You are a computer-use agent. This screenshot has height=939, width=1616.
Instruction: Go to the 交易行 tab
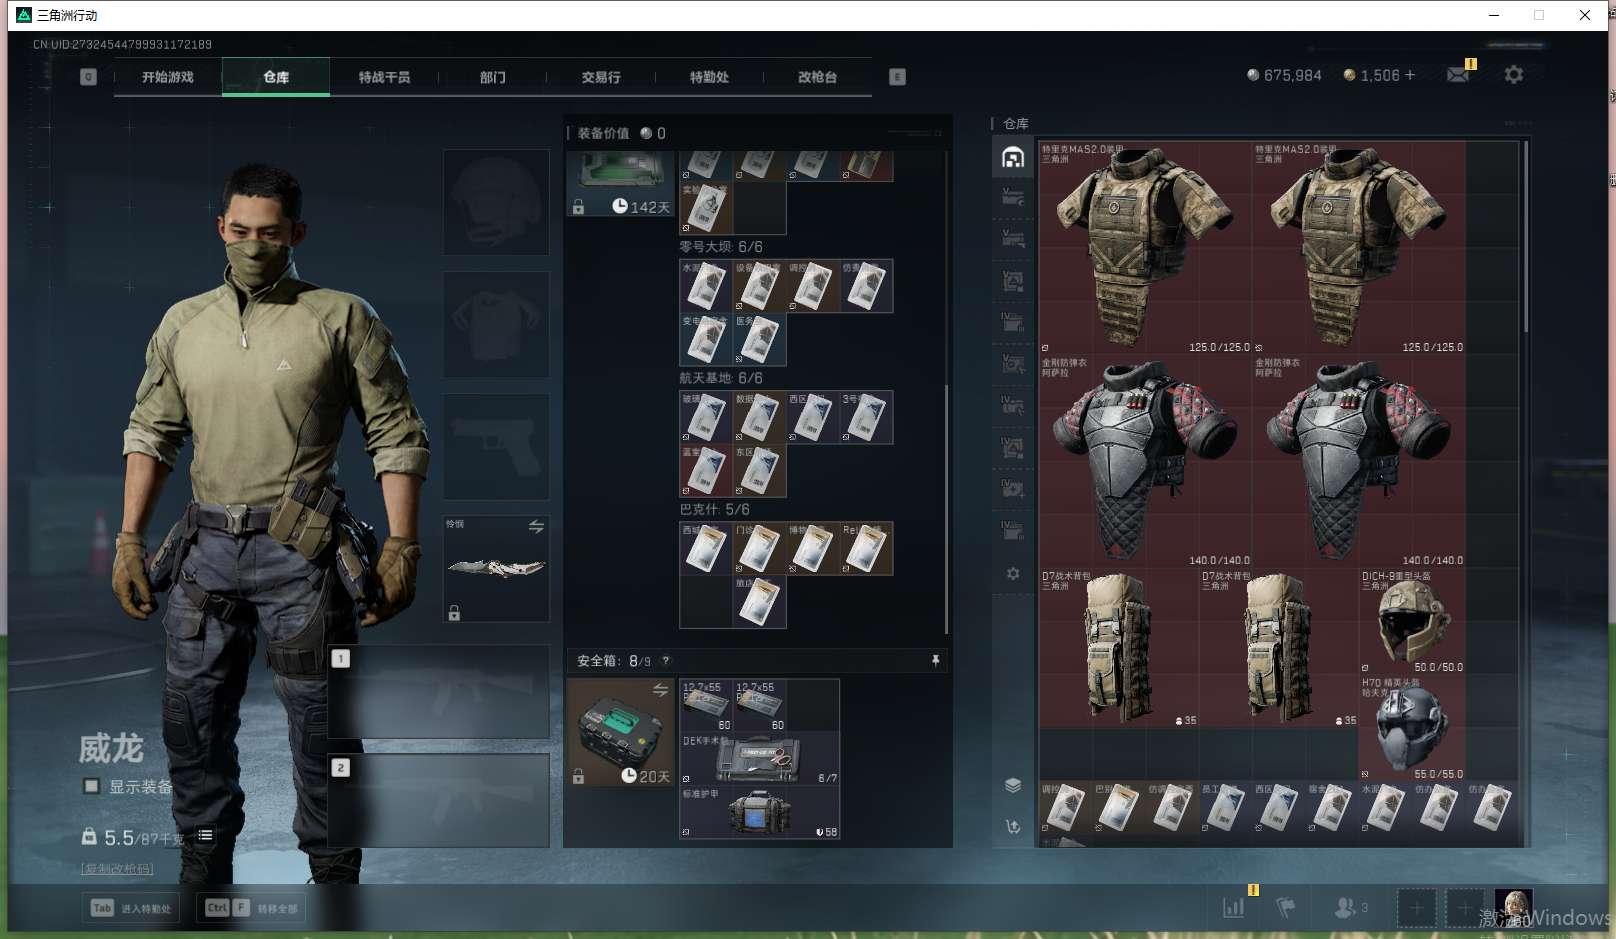point(601,77)
